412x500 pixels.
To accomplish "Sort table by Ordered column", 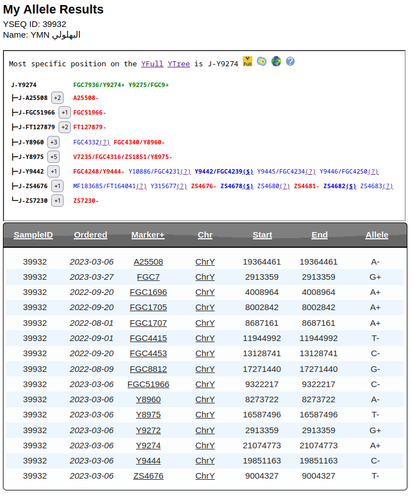I will pyautogui.click(x=91, y=235).
